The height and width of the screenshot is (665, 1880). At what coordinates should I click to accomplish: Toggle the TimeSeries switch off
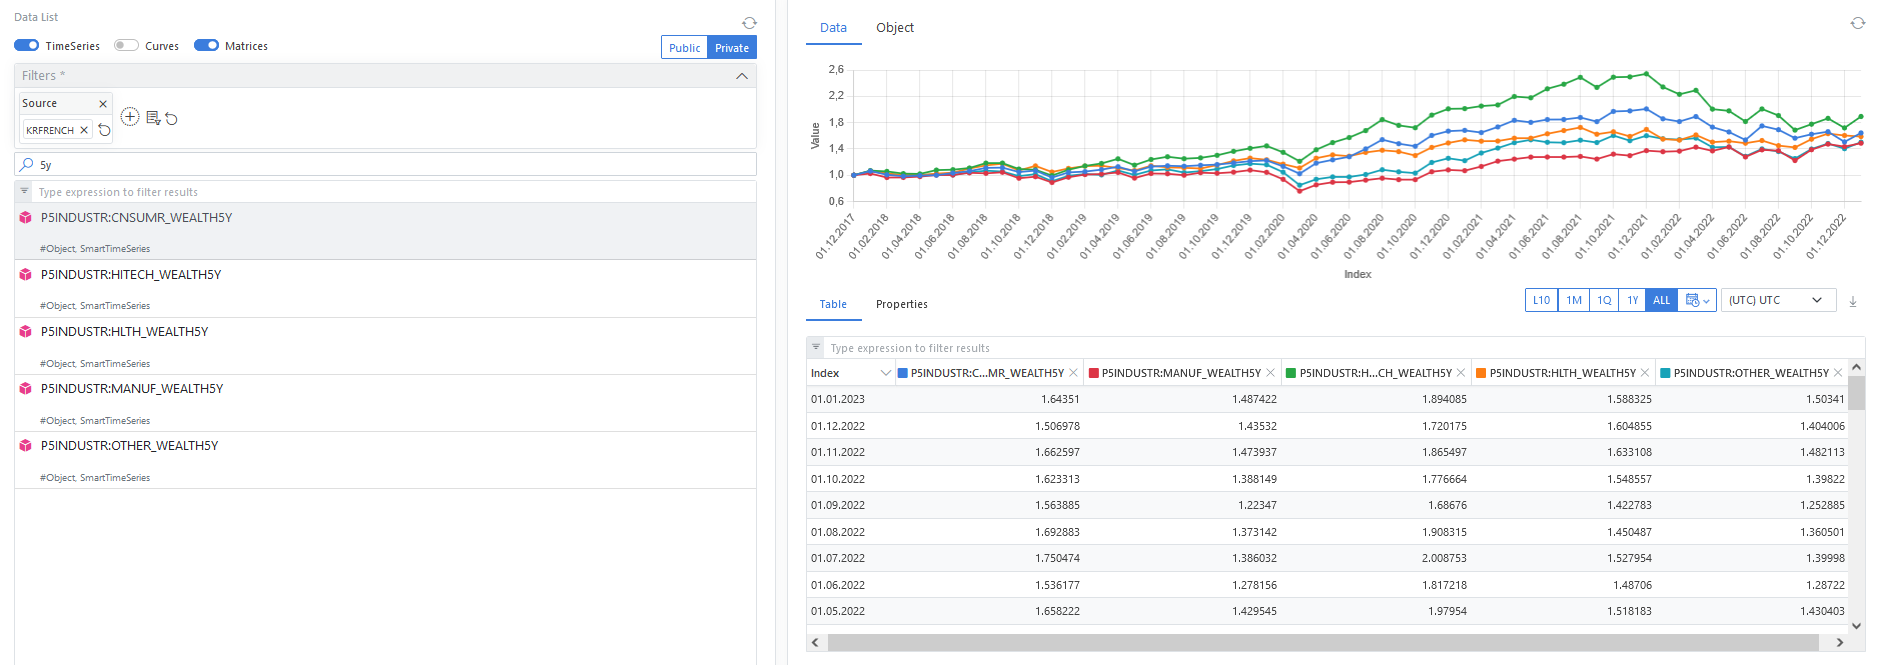point(27,45)
